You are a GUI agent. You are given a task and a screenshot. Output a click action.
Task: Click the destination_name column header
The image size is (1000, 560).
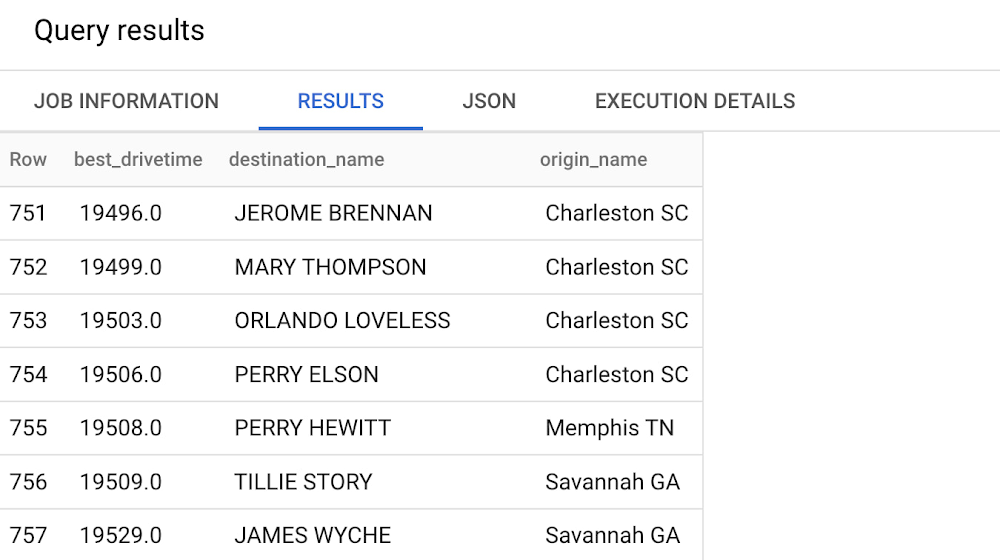(306, 159)
